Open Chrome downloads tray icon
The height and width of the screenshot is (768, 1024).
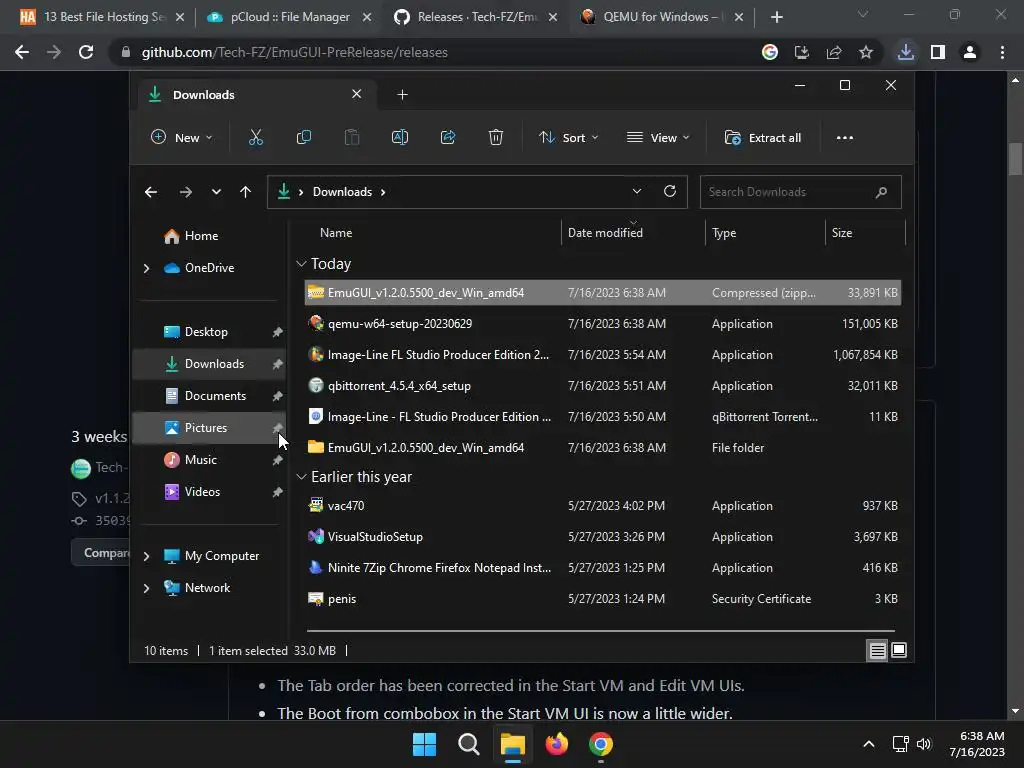tap(906, 52)
